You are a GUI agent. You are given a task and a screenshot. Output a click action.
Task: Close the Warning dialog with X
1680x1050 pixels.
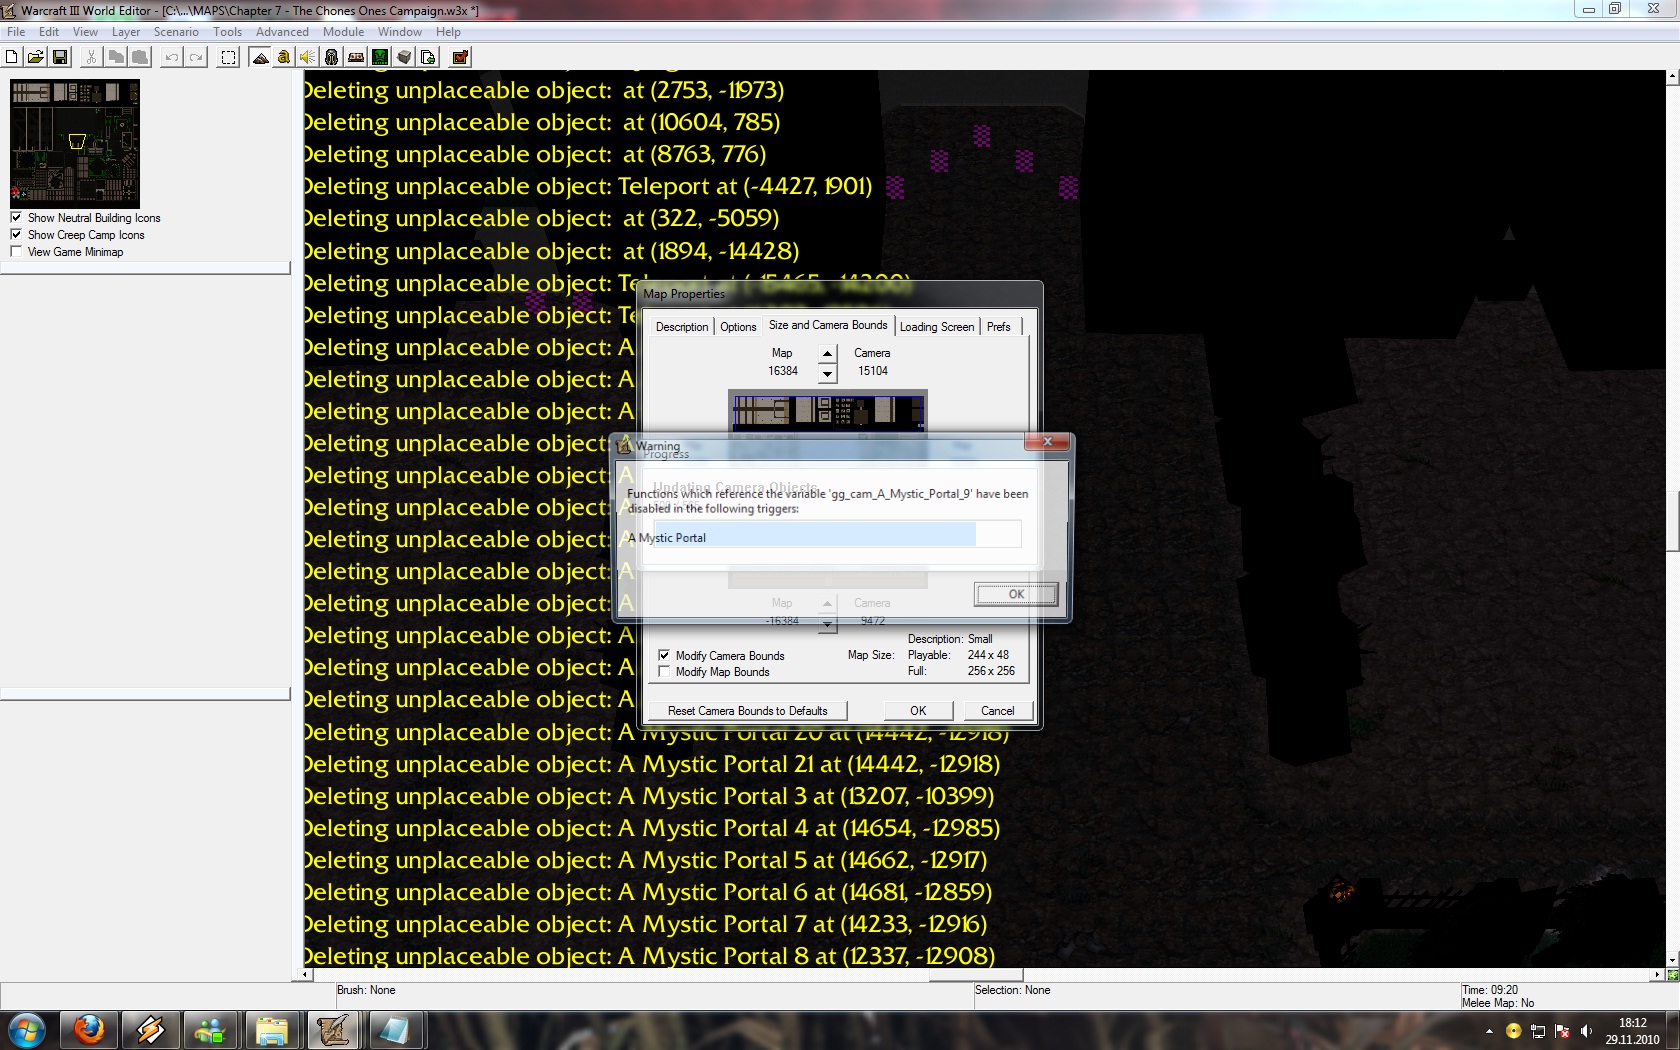[1048, 441]
